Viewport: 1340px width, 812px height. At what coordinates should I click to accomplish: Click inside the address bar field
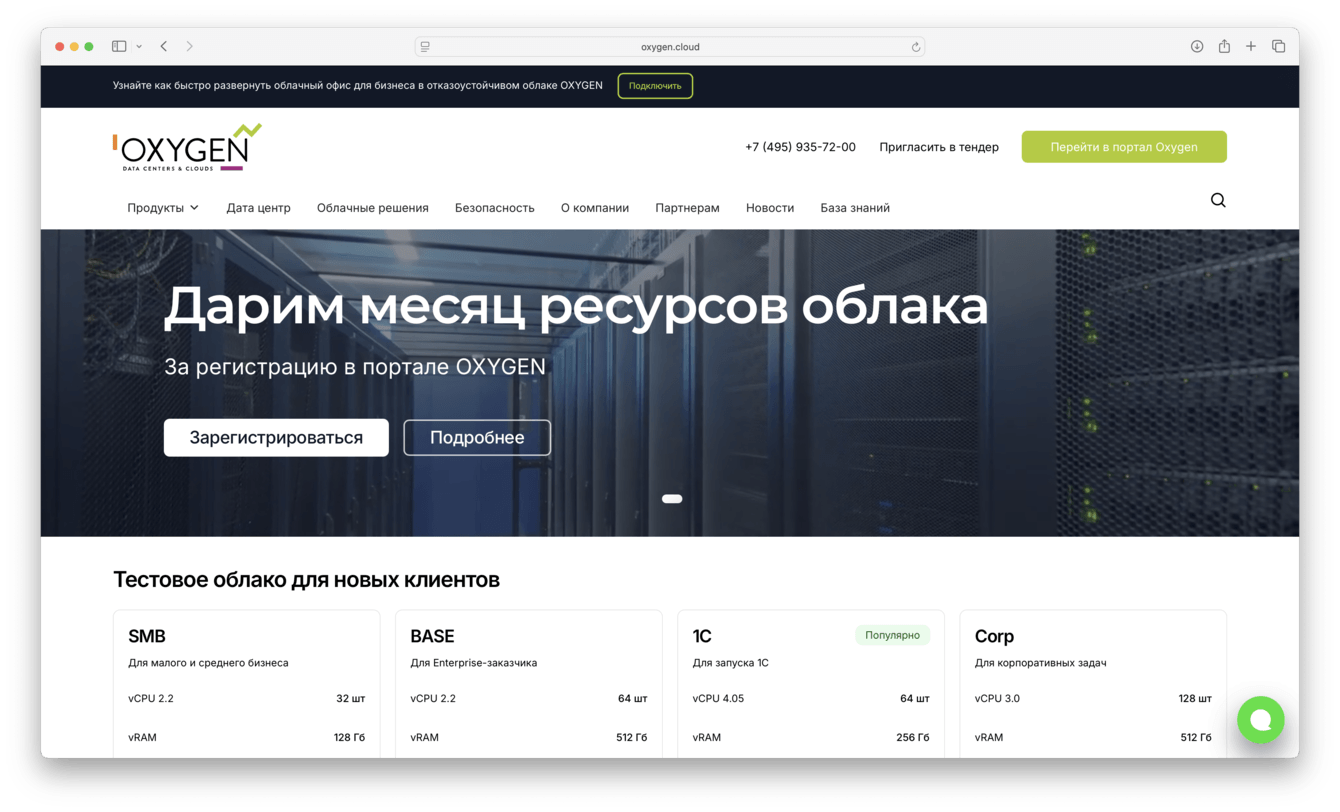(x=669, y=46)
